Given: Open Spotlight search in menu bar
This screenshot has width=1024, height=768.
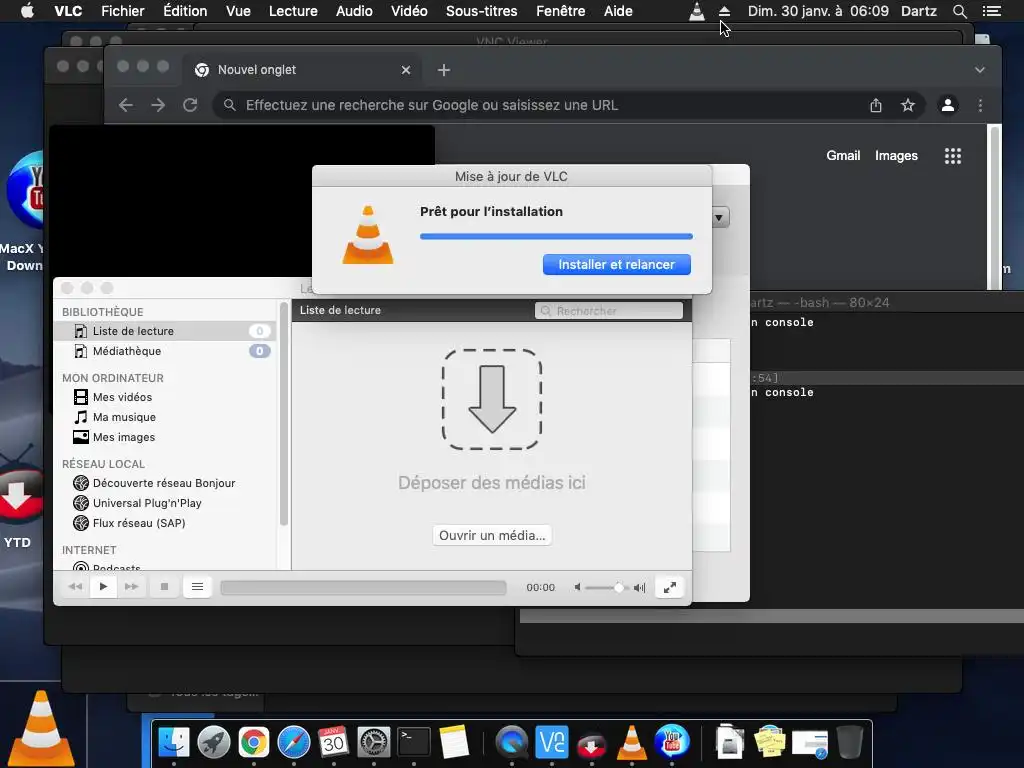Looking at the screenshot, I should click(959, 11).
